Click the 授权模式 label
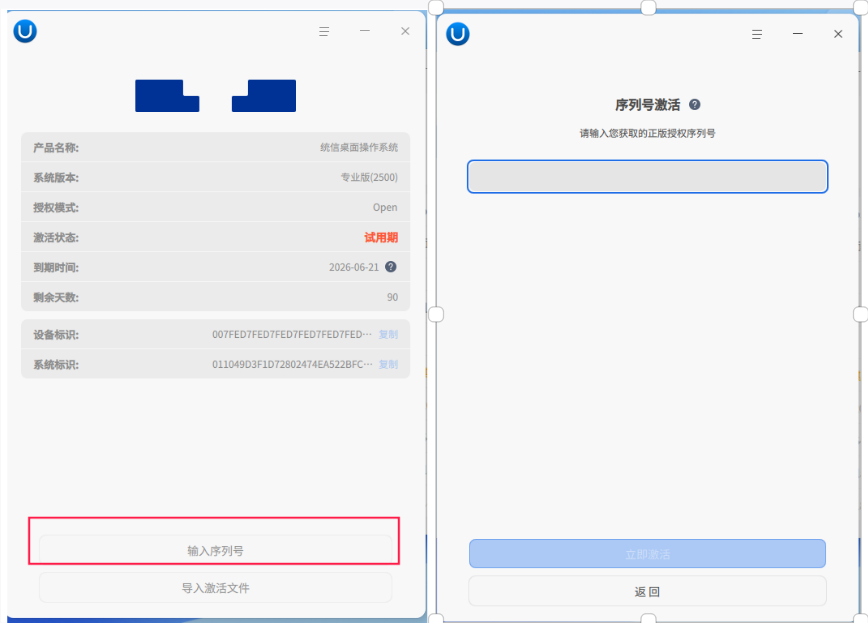868x623 pixels. pos(56,208)
